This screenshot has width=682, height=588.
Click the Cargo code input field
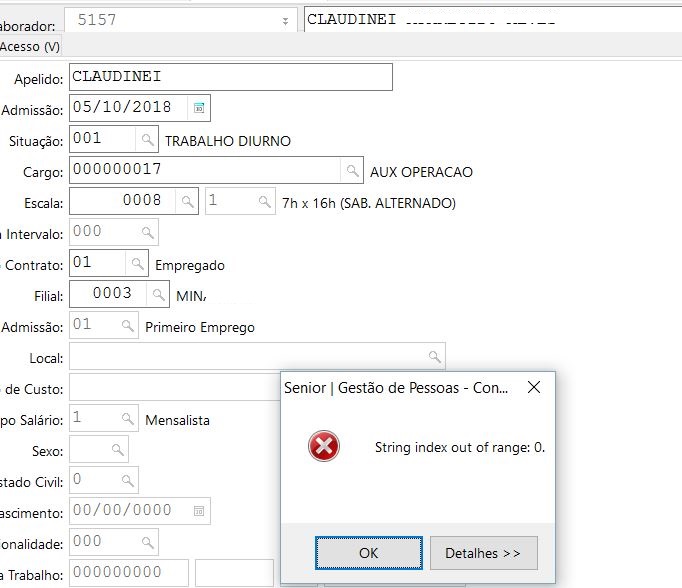(204, 171)
